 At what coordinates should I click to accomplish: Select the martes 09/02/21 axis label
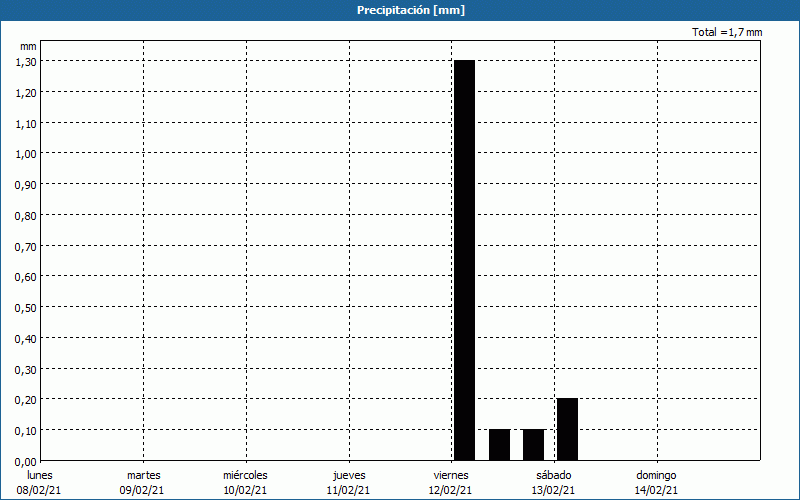click(142, 483)
